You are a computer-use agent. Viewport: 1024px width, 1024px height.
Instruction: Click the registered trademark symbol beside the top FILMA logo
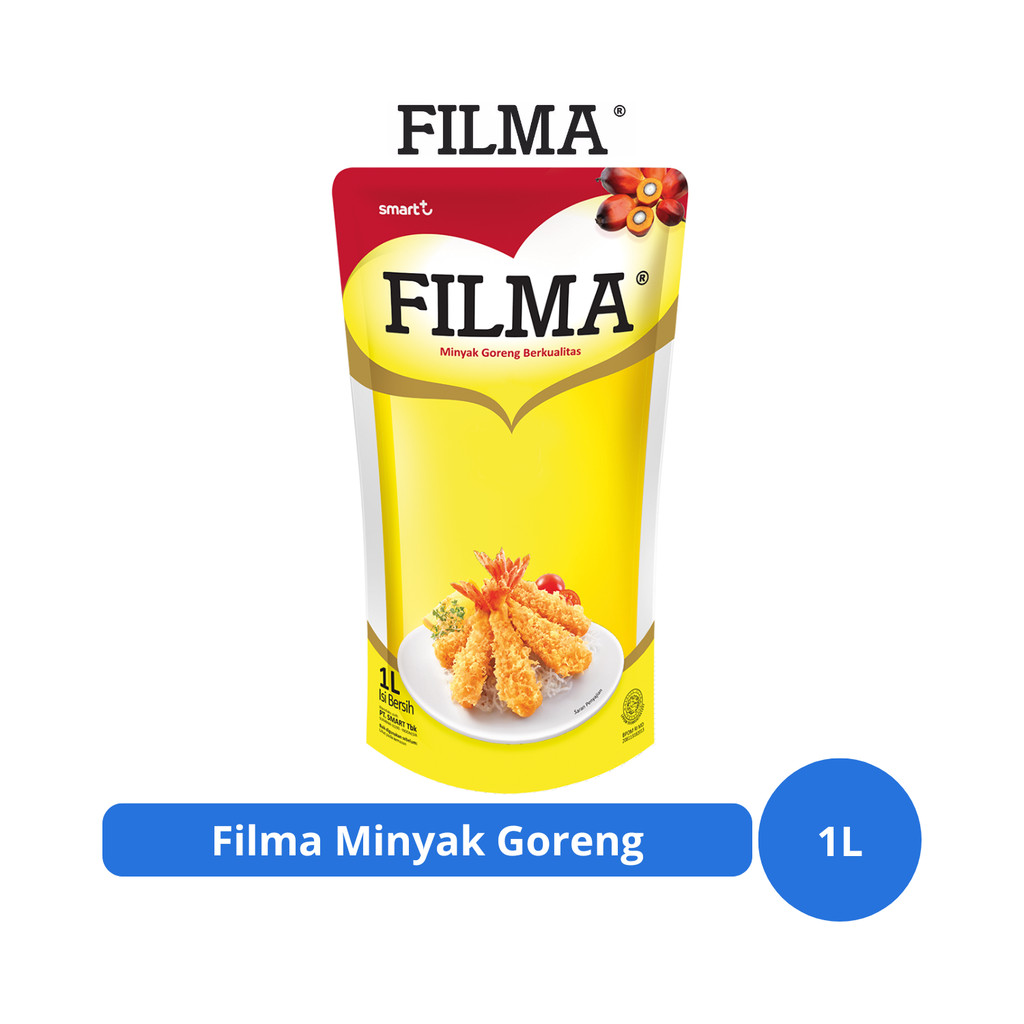tap(619, 111)
